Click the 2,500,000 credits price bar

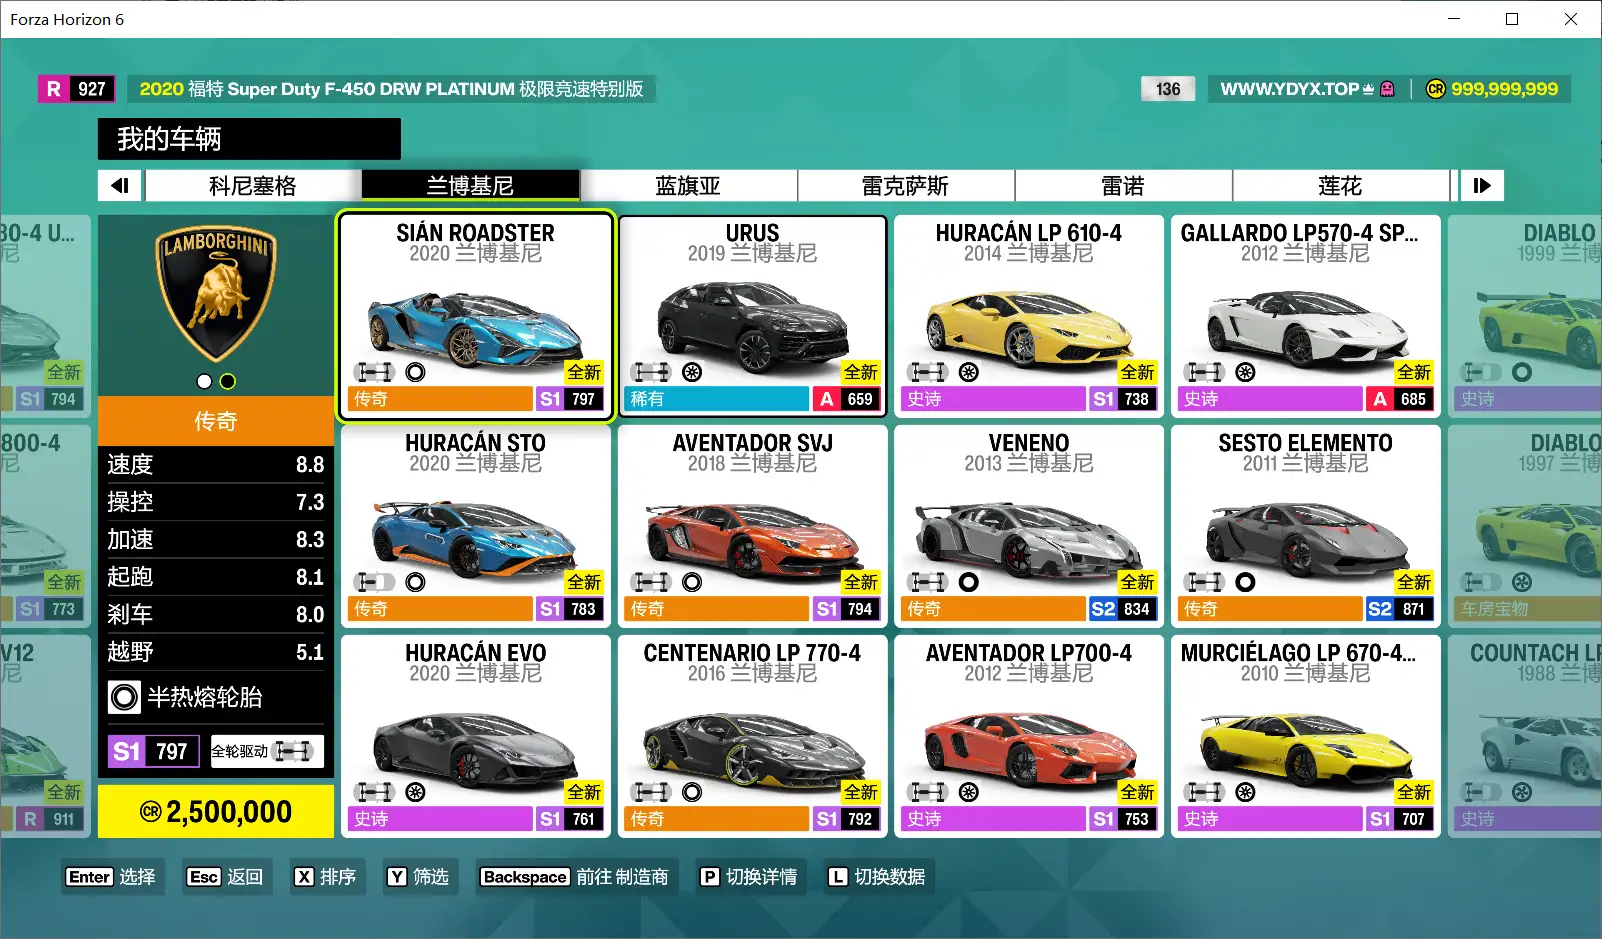(x=216, y=811)
